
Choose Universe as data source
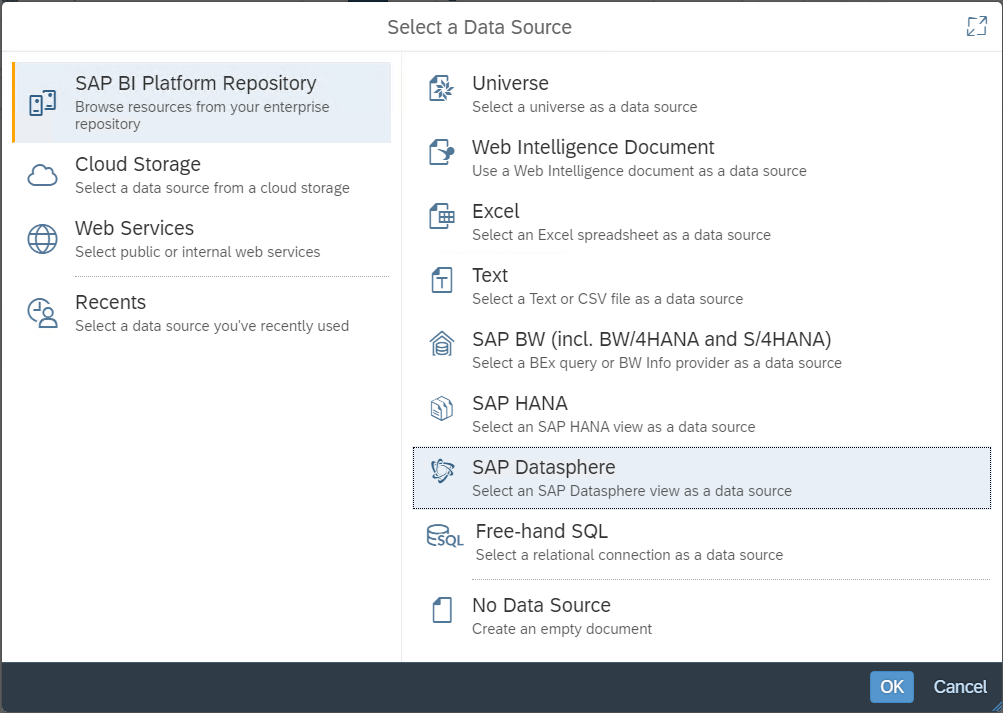[x=702, y=94]
